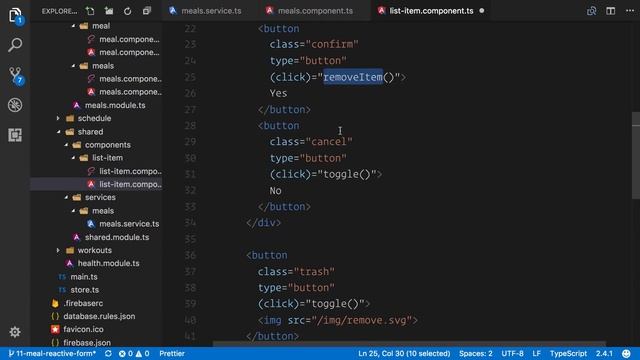640x360 pixels.
Task: Click the errors count icon in status bar
Action: [125, 353]
